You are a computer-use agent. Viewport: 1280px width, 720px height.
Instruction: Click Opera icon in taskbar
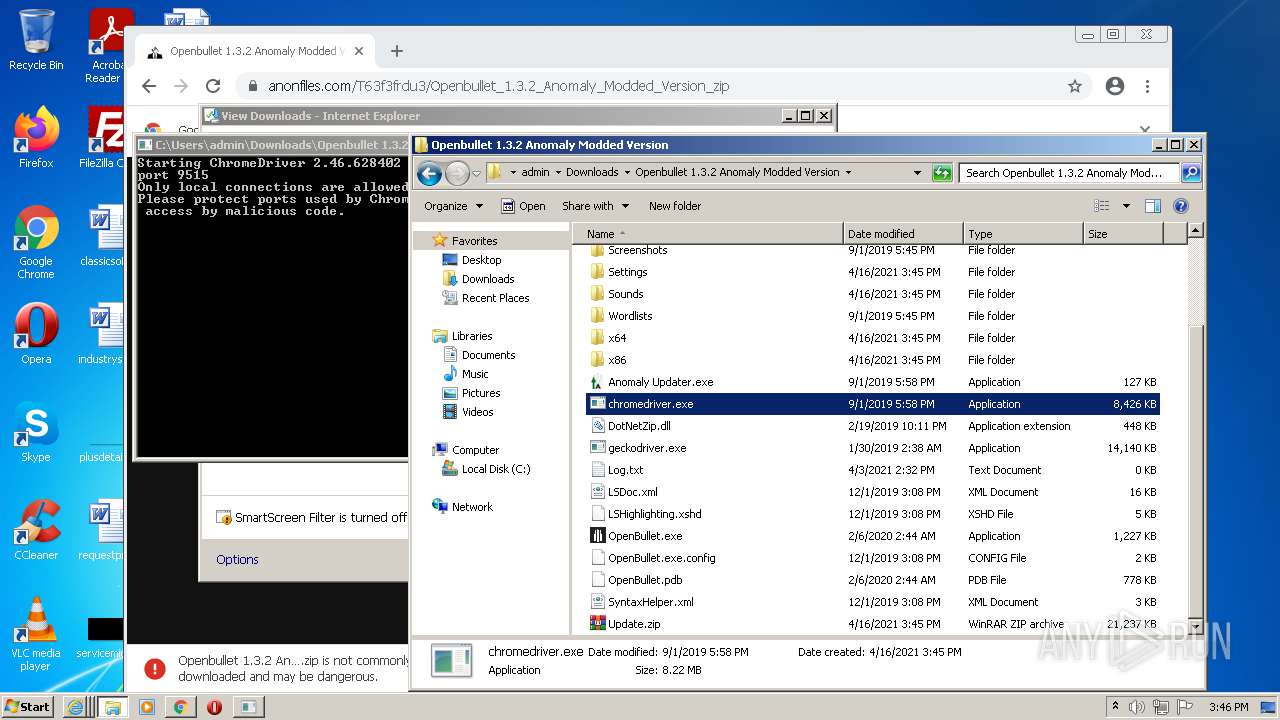pyautogui.click(x=214, y=707)
